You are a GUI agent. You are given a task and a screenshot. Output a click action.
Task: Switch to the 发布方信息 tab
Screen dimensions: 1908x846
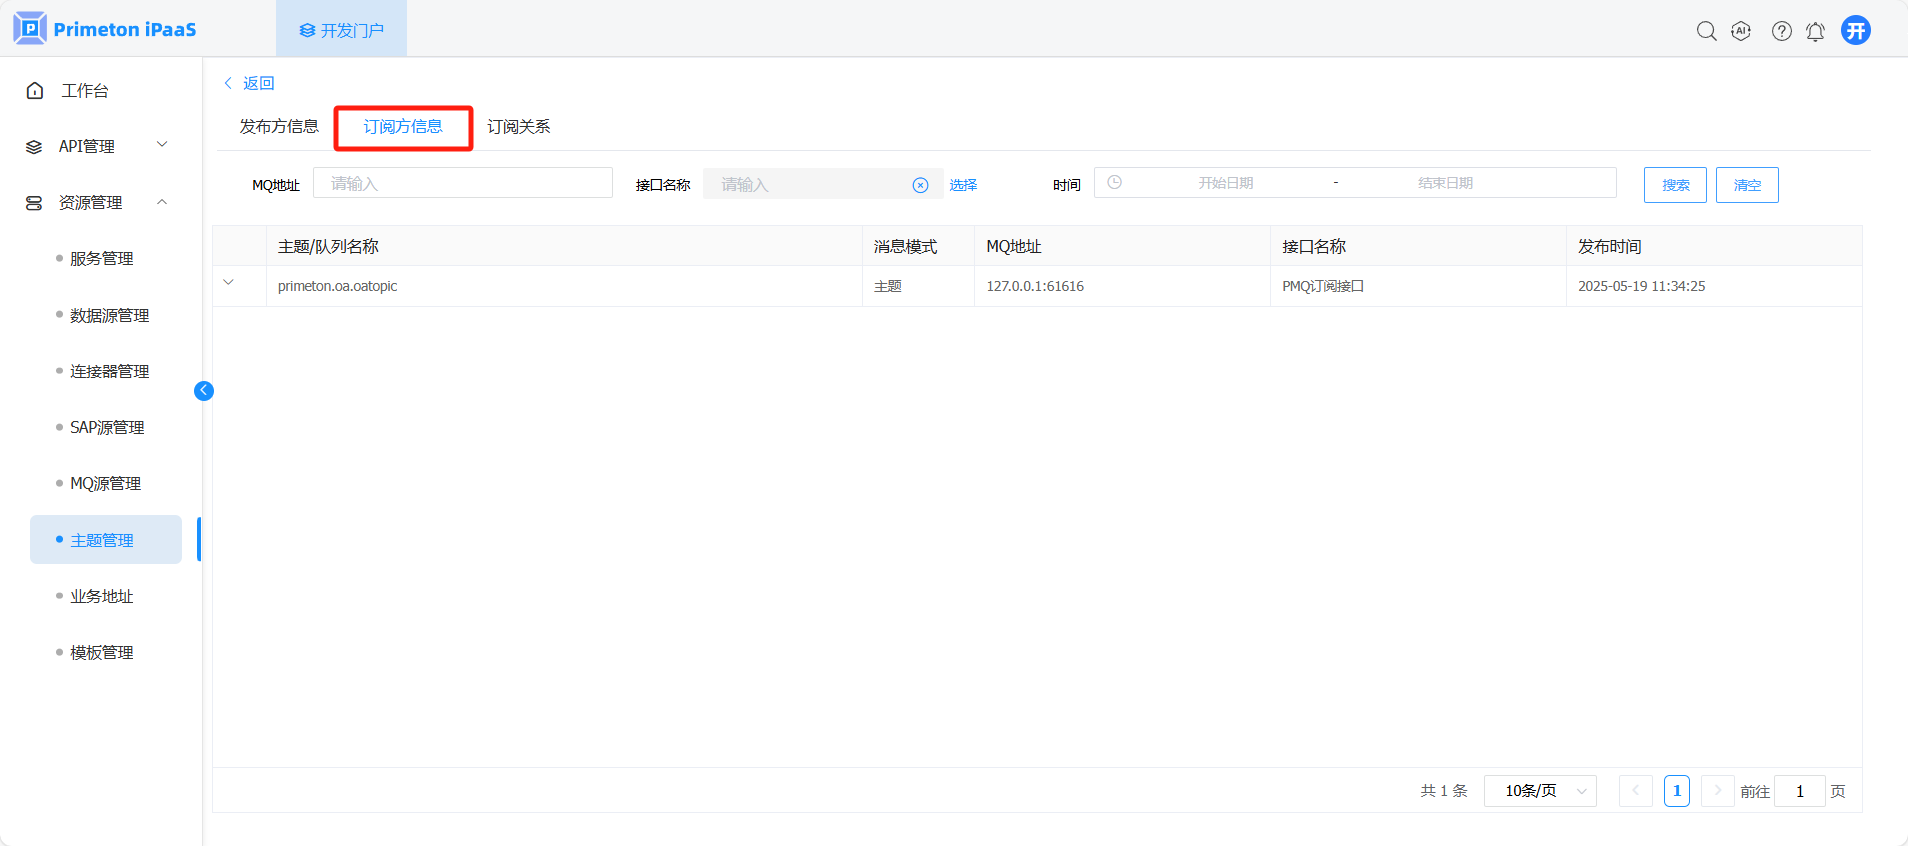pos(279,127)
